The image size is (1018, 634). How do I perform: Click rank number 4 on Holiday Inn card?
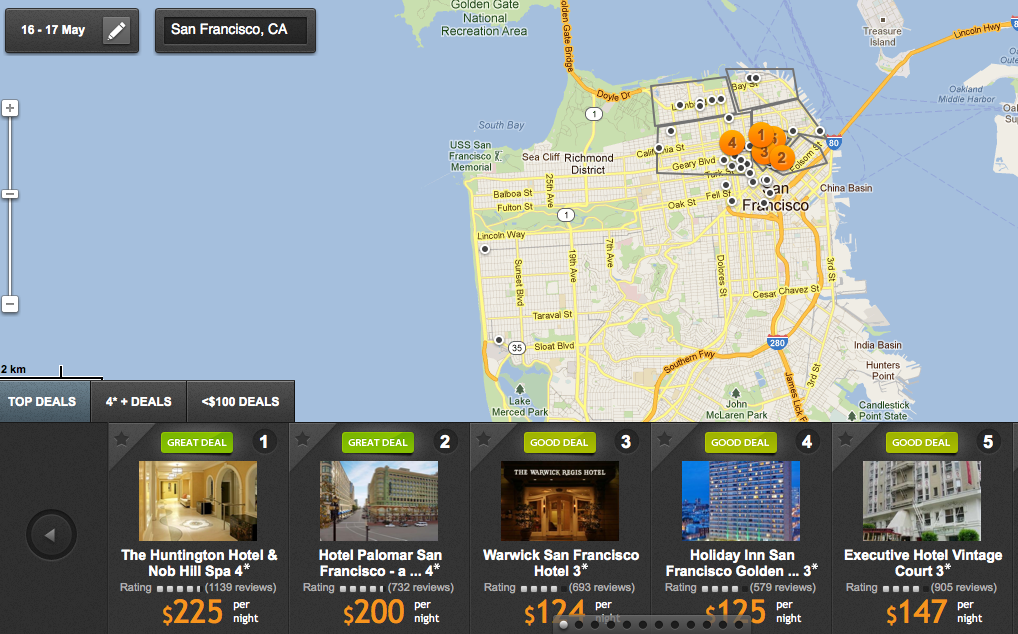tap(807, 442)
